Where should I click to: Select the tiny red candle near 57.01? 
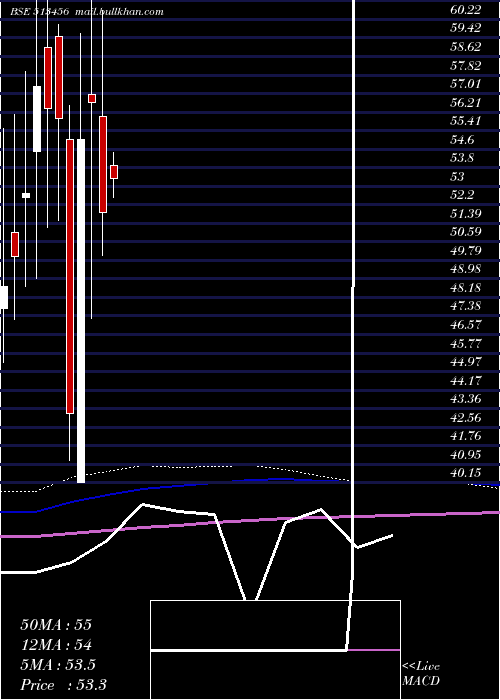click(92, 98)
